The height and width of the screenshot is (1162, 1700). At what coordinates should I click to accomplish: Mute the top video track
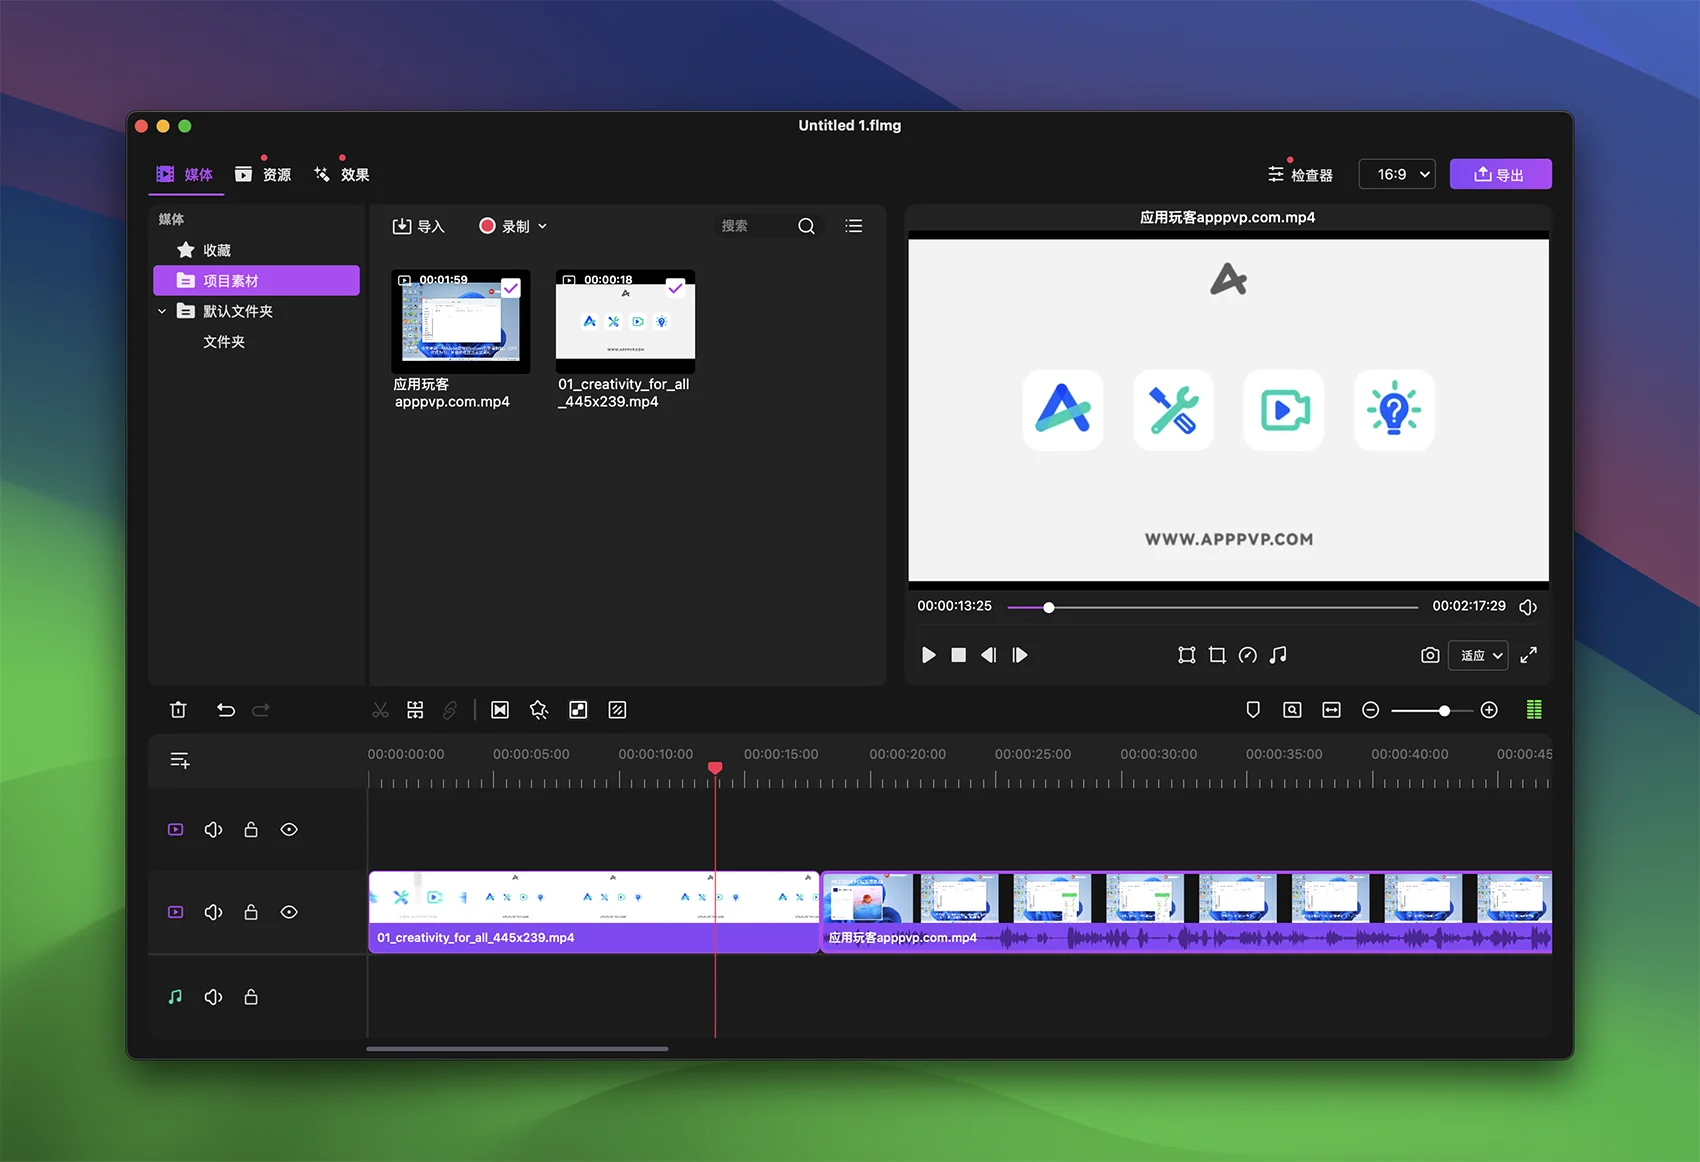click(213, 830)
